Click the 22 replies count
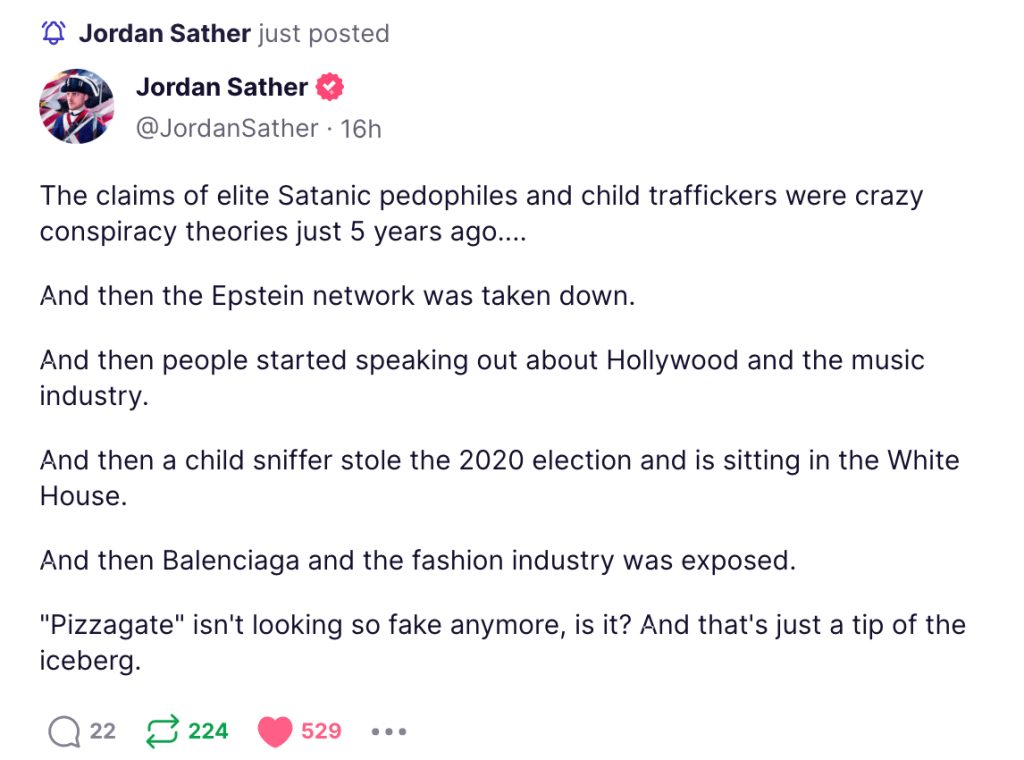Screen dimensions: 1024x760 click(102, 731)
